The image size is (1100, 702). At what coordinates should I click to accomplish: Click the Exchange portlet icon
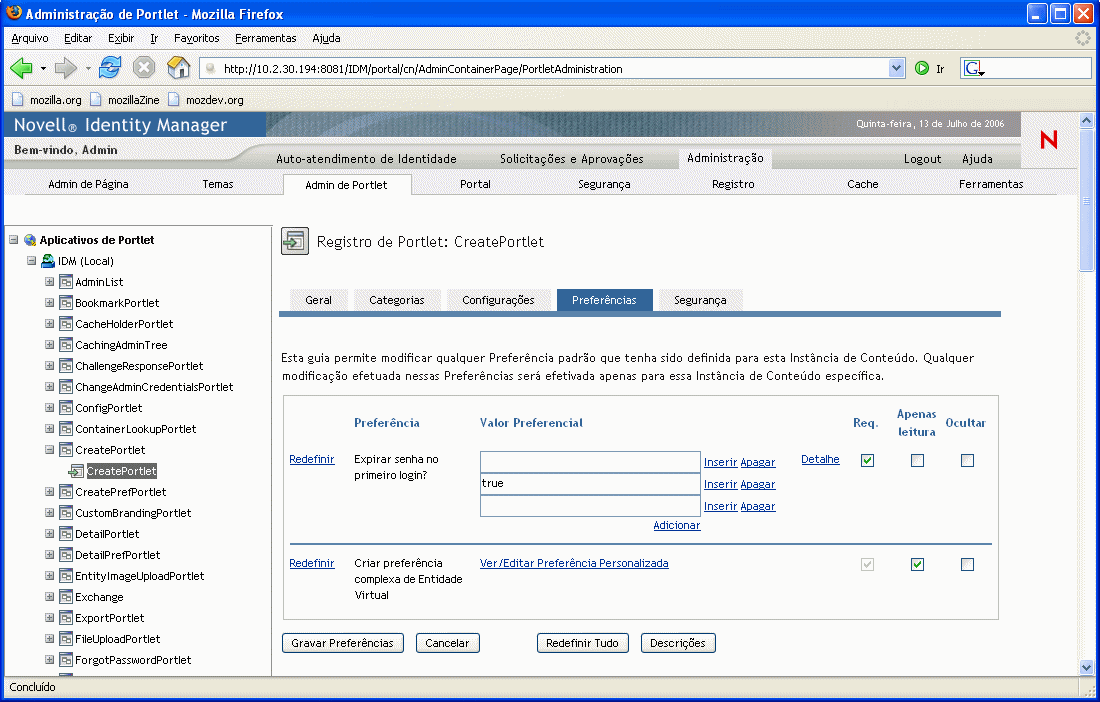tap(66, 598)
